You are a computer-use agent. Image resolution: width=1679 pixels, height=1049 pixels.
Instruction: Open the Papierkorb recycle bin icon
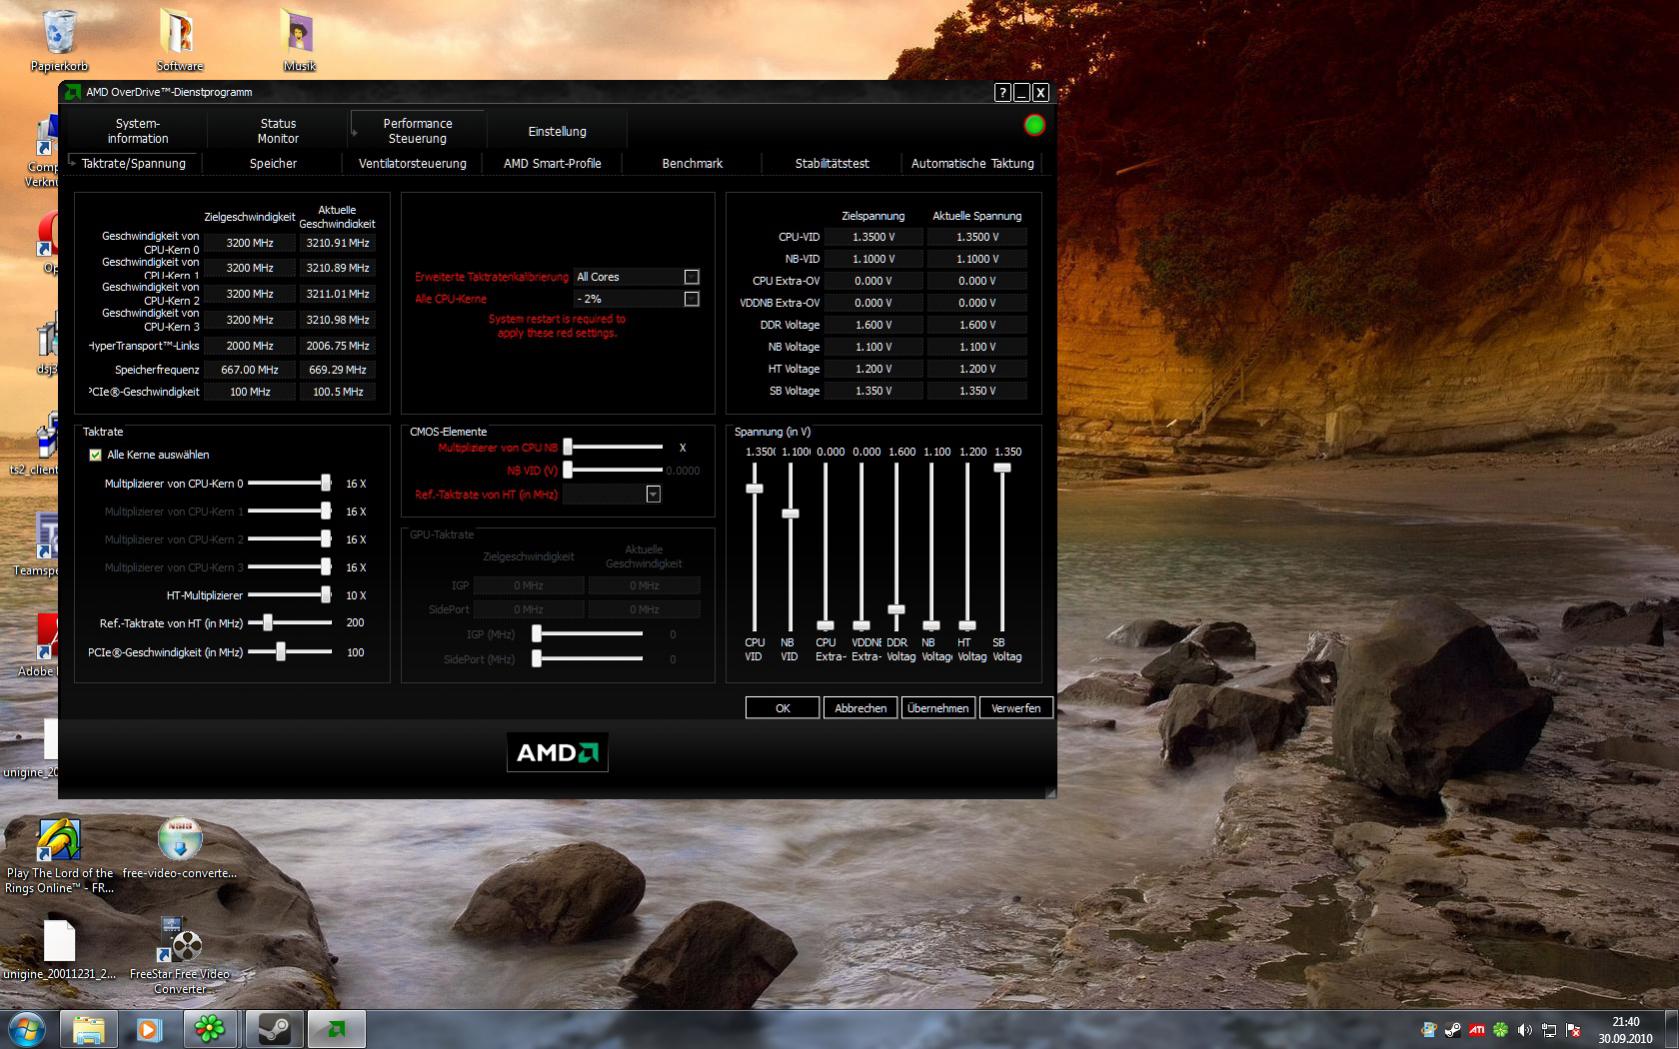[x=59, y=40]
